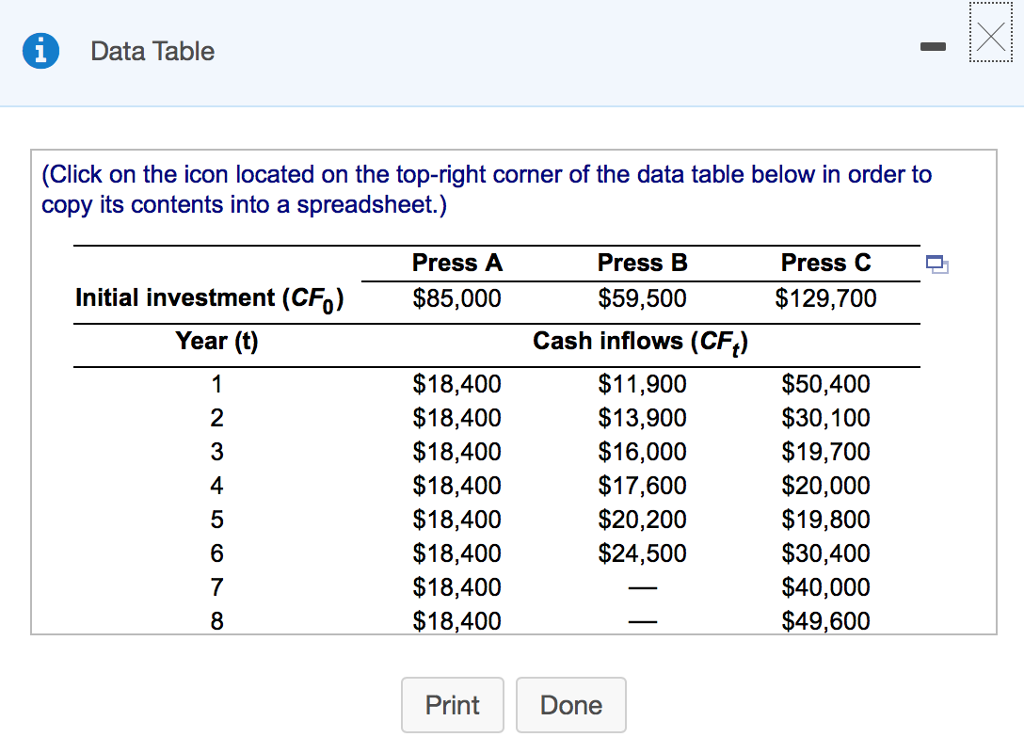Click the $85,000 initial investment cell
The image size is (1024, 753).
click(457, 298)
